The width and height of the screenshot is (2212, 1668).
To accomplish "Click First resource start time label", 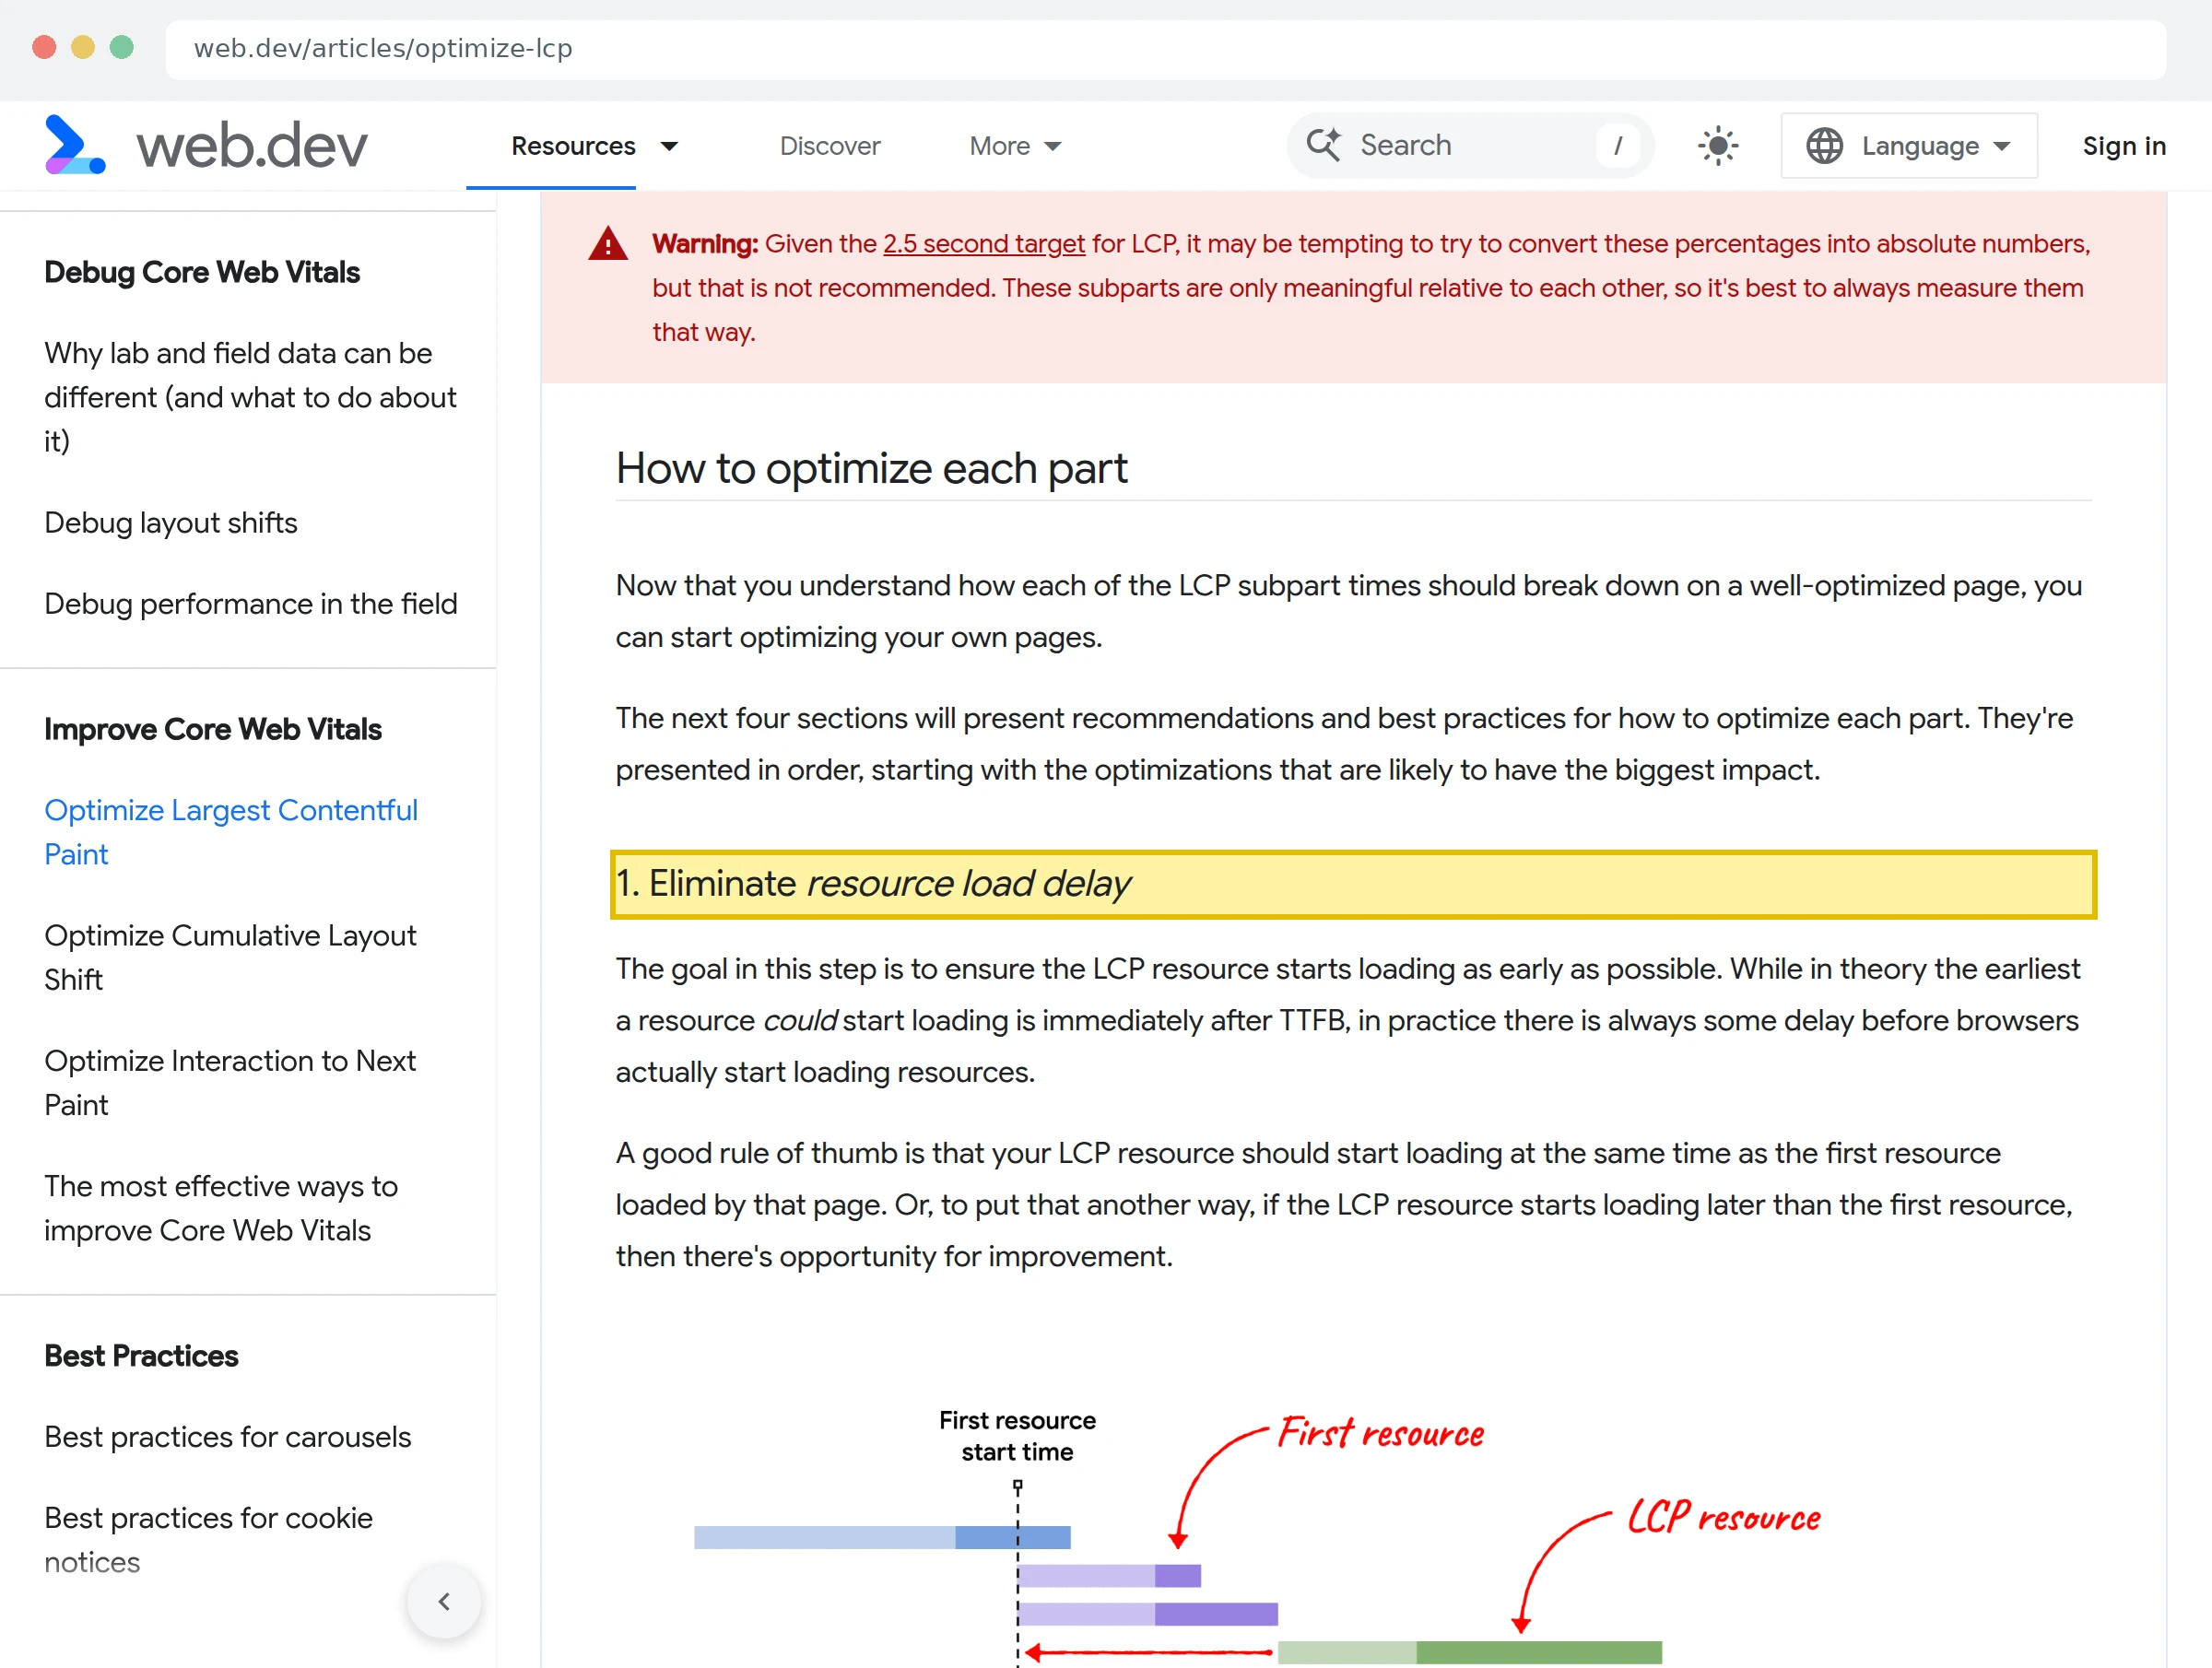I will pos(1017,1436).
